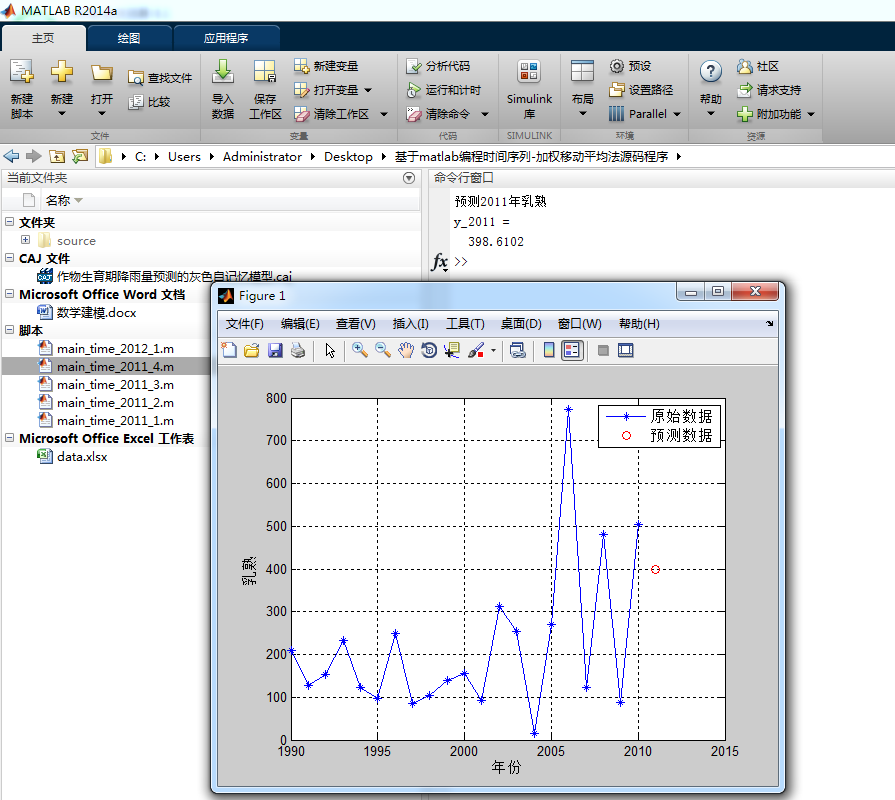Click Request Support (请求支持) icon

744,90
